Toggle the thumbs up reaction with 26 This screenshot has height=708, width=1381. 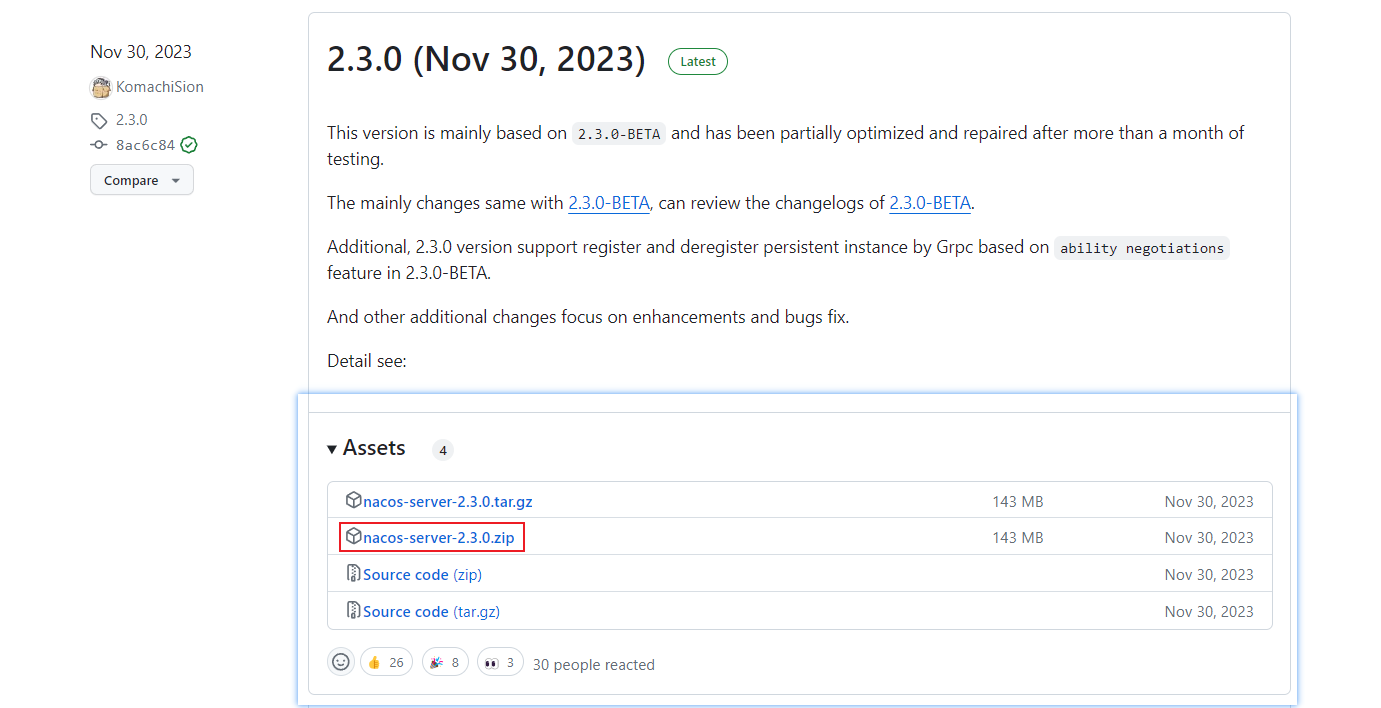(x=386, y=662)
